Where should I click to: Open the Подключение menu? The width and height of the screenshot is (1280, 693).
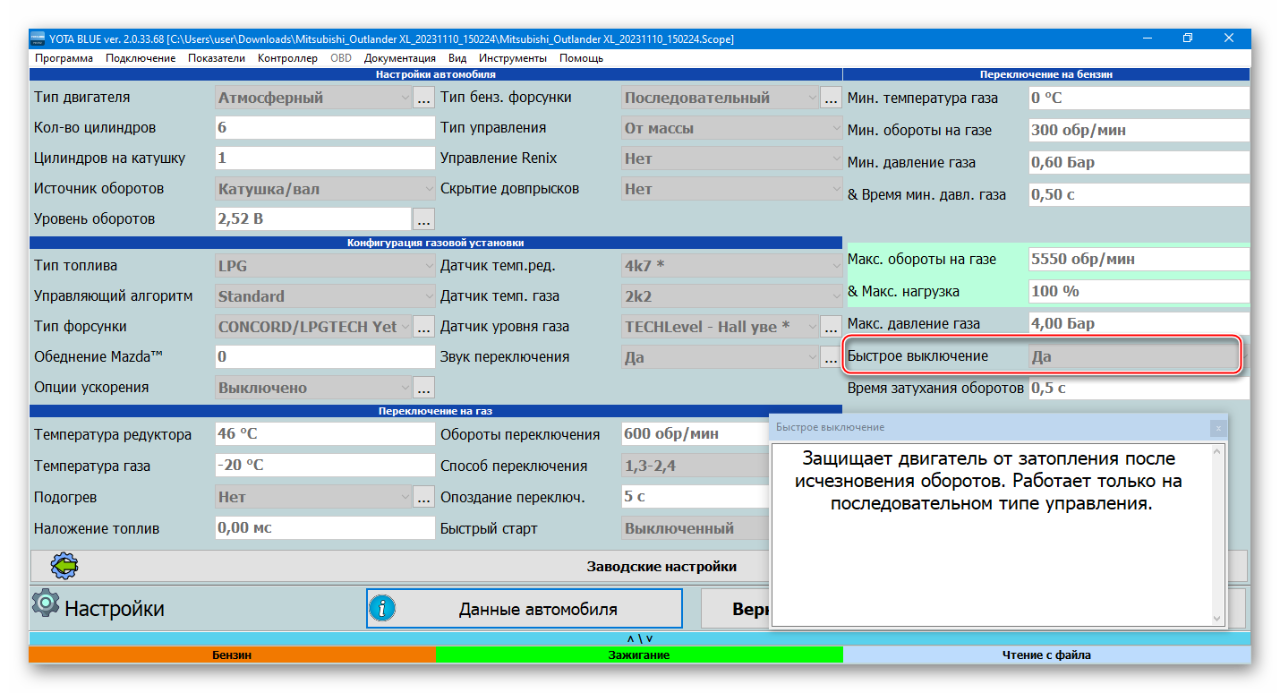point(140,58)
